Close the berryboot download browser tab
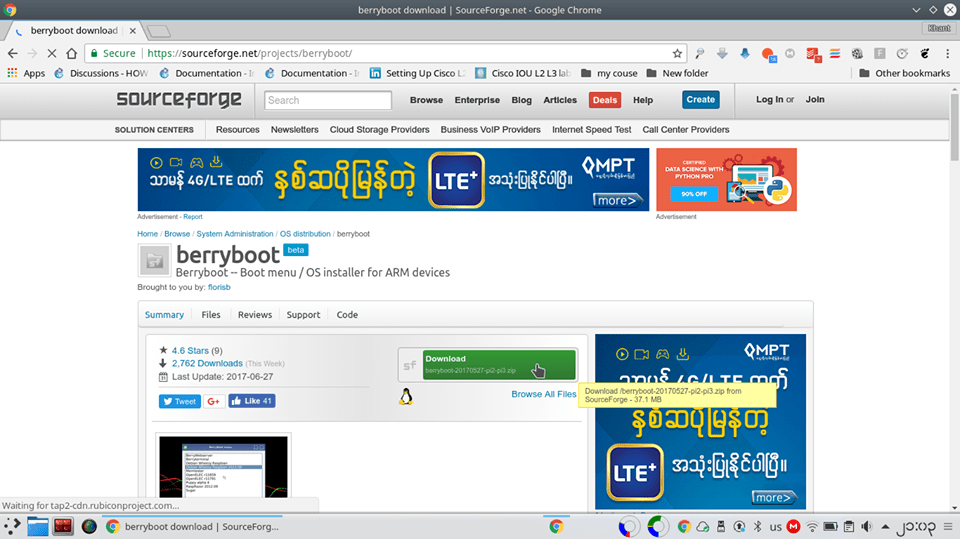This screenshot has width=960, height=539. [132, 31]
